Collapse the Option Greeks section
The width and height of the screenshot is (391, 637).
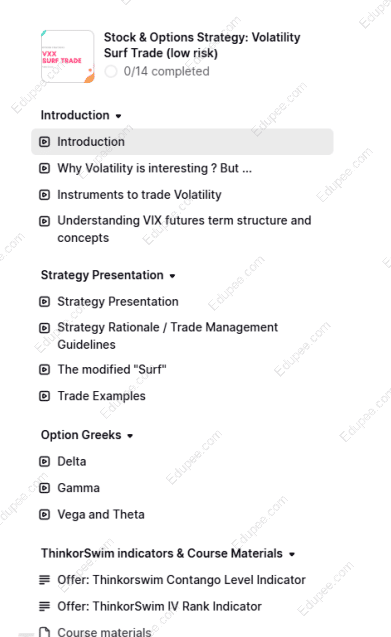coord(130,436)
